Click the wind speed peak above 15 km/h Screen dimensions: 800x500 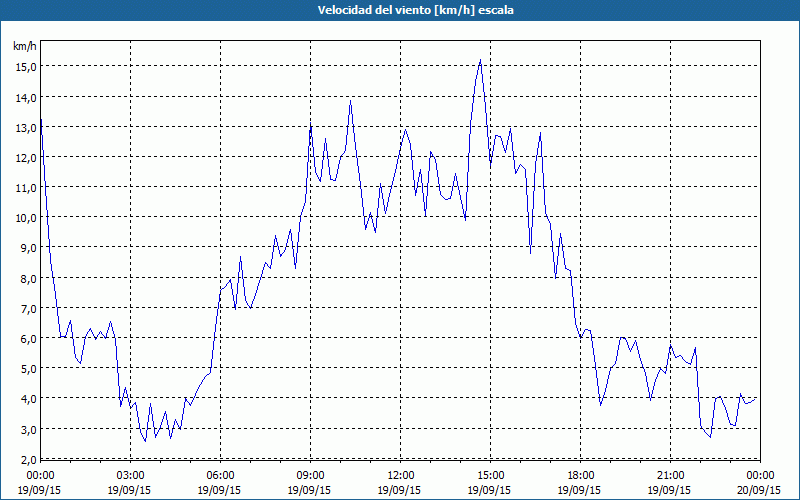tap(480, 60)
